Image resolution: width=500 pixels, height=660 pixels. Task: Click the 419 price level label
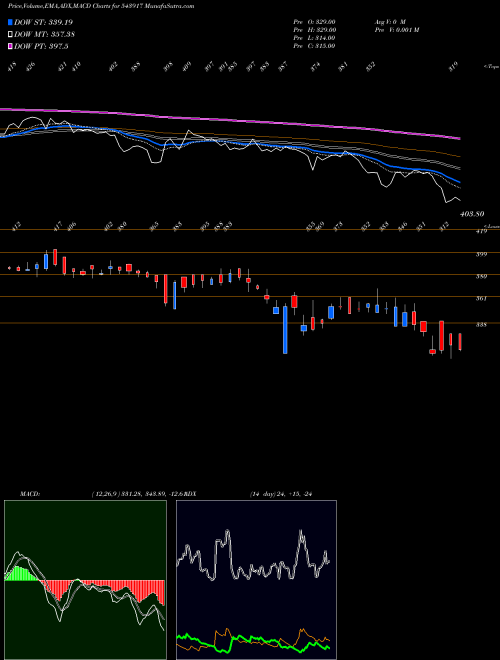481,231
